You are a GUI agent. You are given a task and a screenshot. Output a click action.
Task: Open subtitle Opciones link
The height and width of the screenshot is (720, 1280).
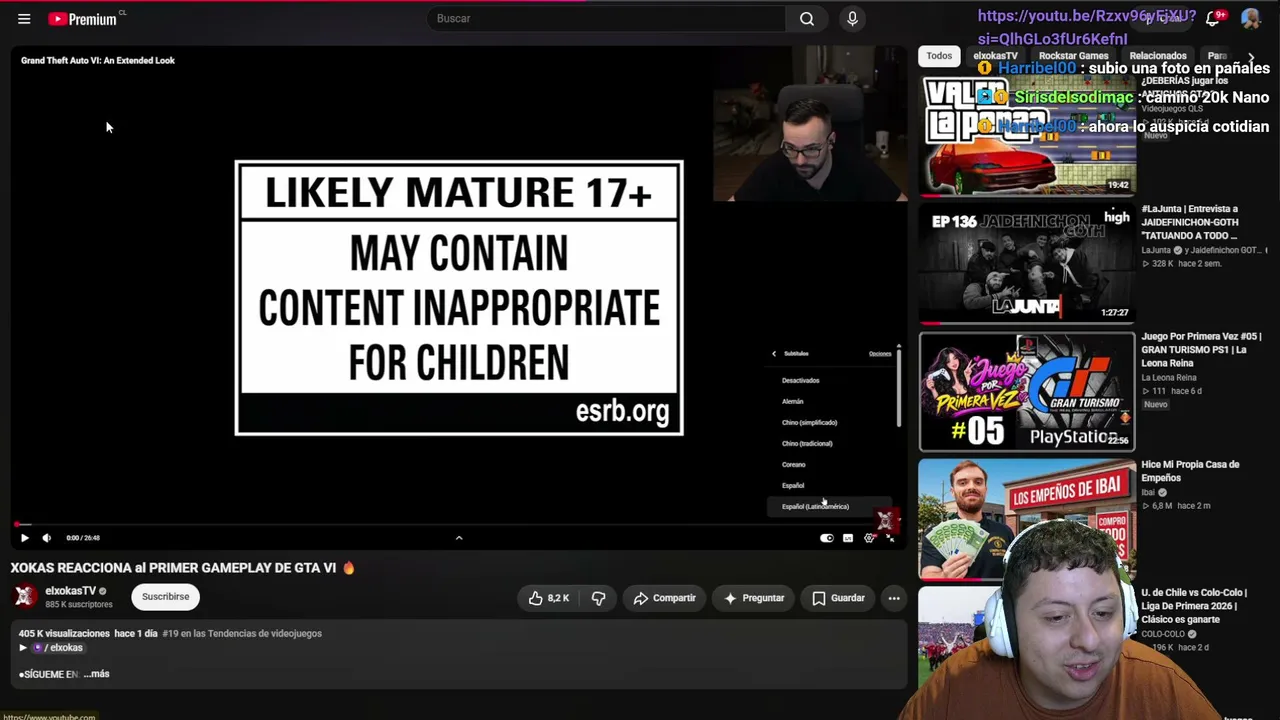click(x=880, y=353)
